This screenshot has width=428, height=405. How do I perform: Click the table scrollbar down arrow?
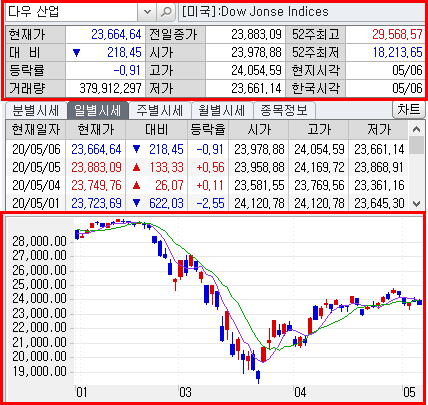click(x=417, y=203)
